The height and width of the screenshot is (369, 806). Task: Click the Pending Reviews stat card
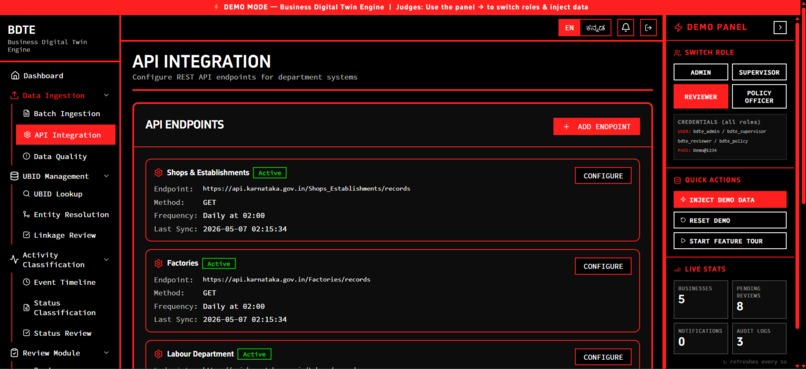pos(759,299)
